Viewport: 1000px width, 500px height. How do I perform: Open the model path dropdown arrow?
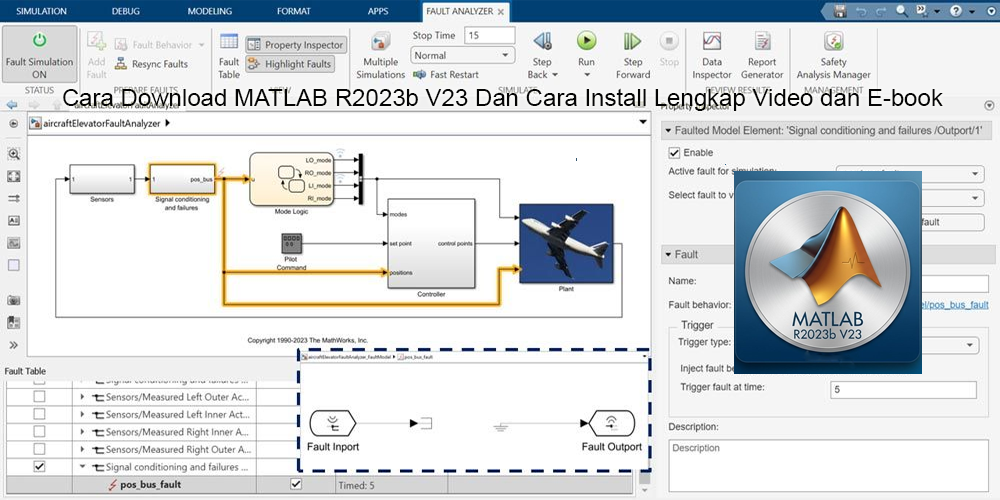pos(643,122)
